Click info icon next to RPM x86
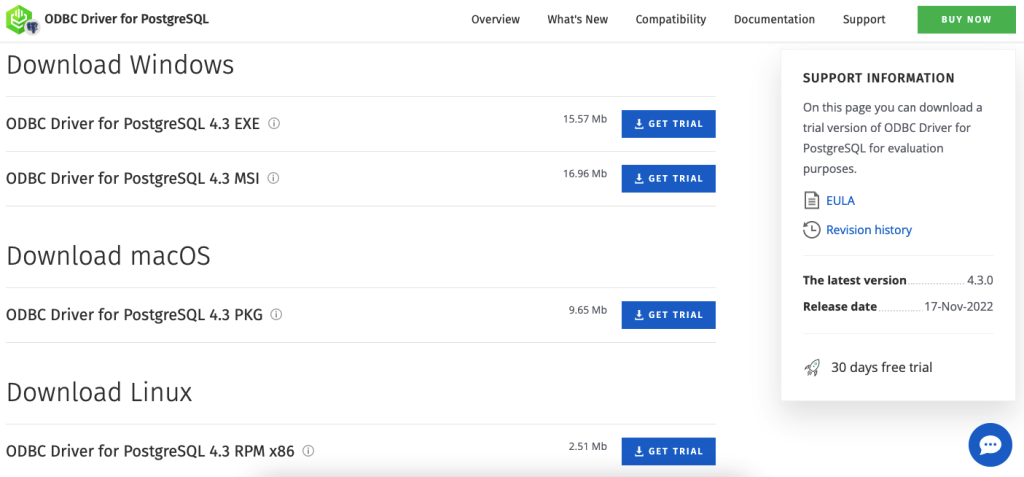The image size is (1024, 477). 308,451
